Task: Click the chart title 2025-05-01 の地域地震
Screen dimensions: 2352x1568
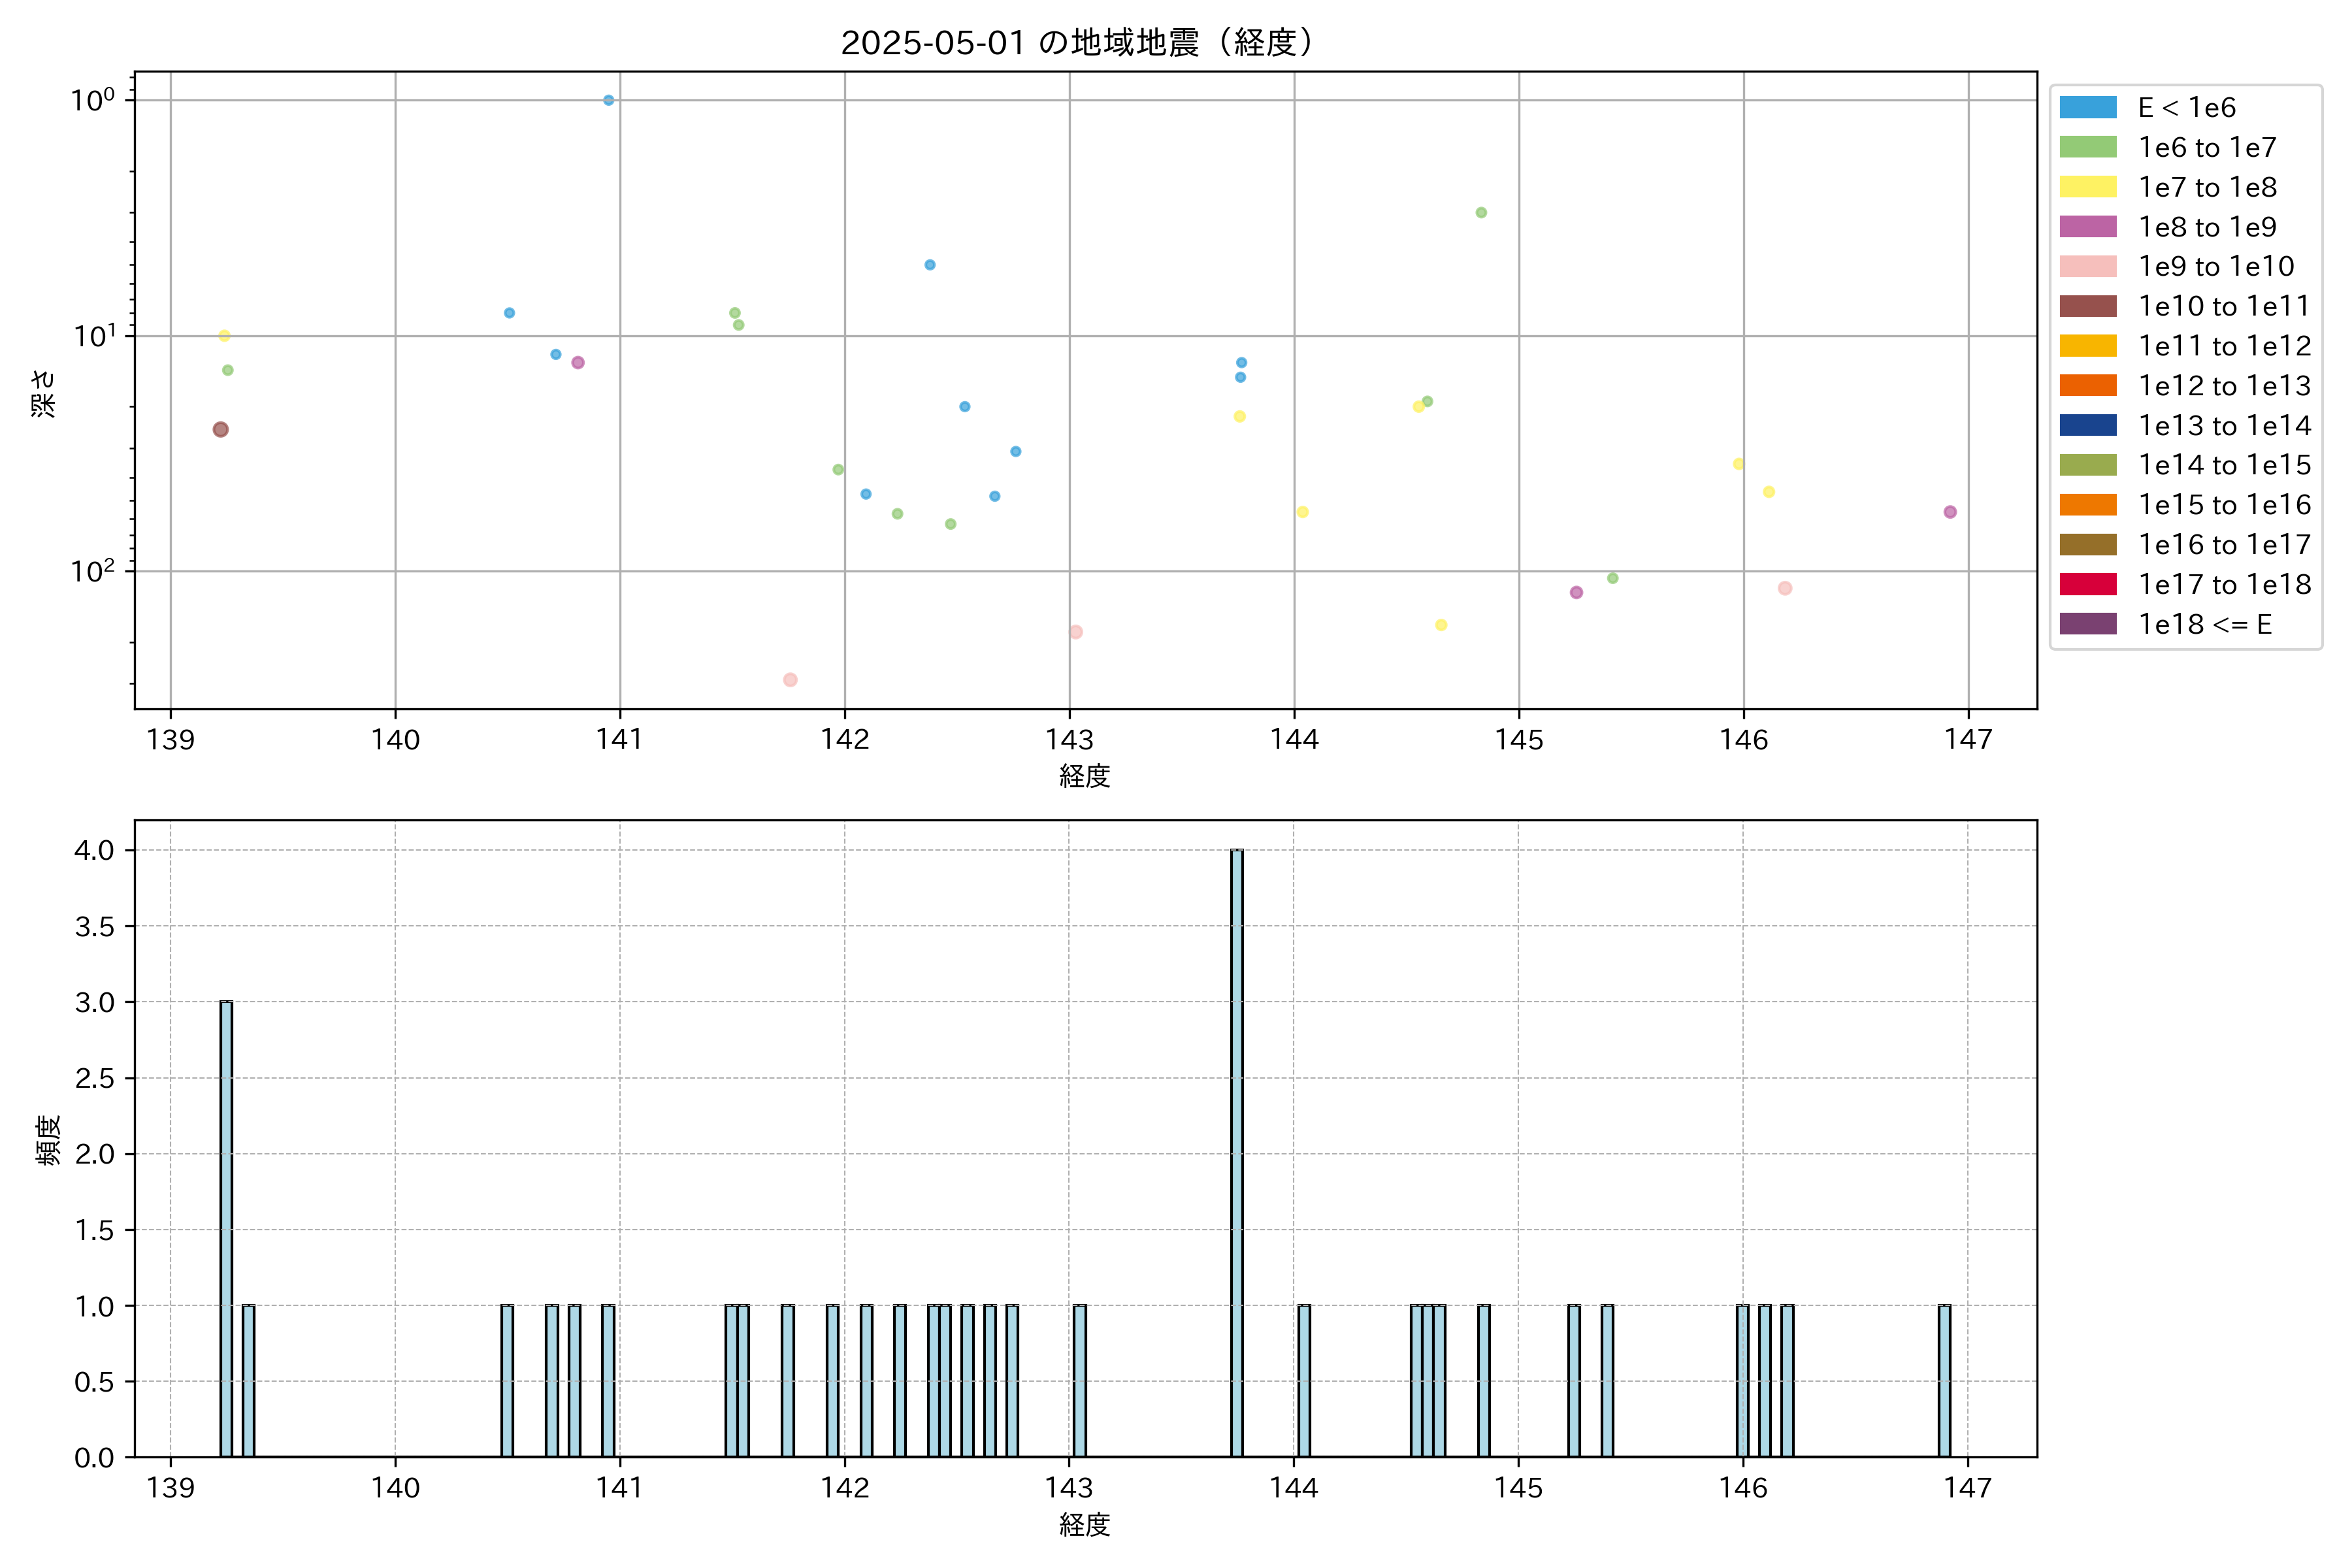Action: [x=1076, y=43]
